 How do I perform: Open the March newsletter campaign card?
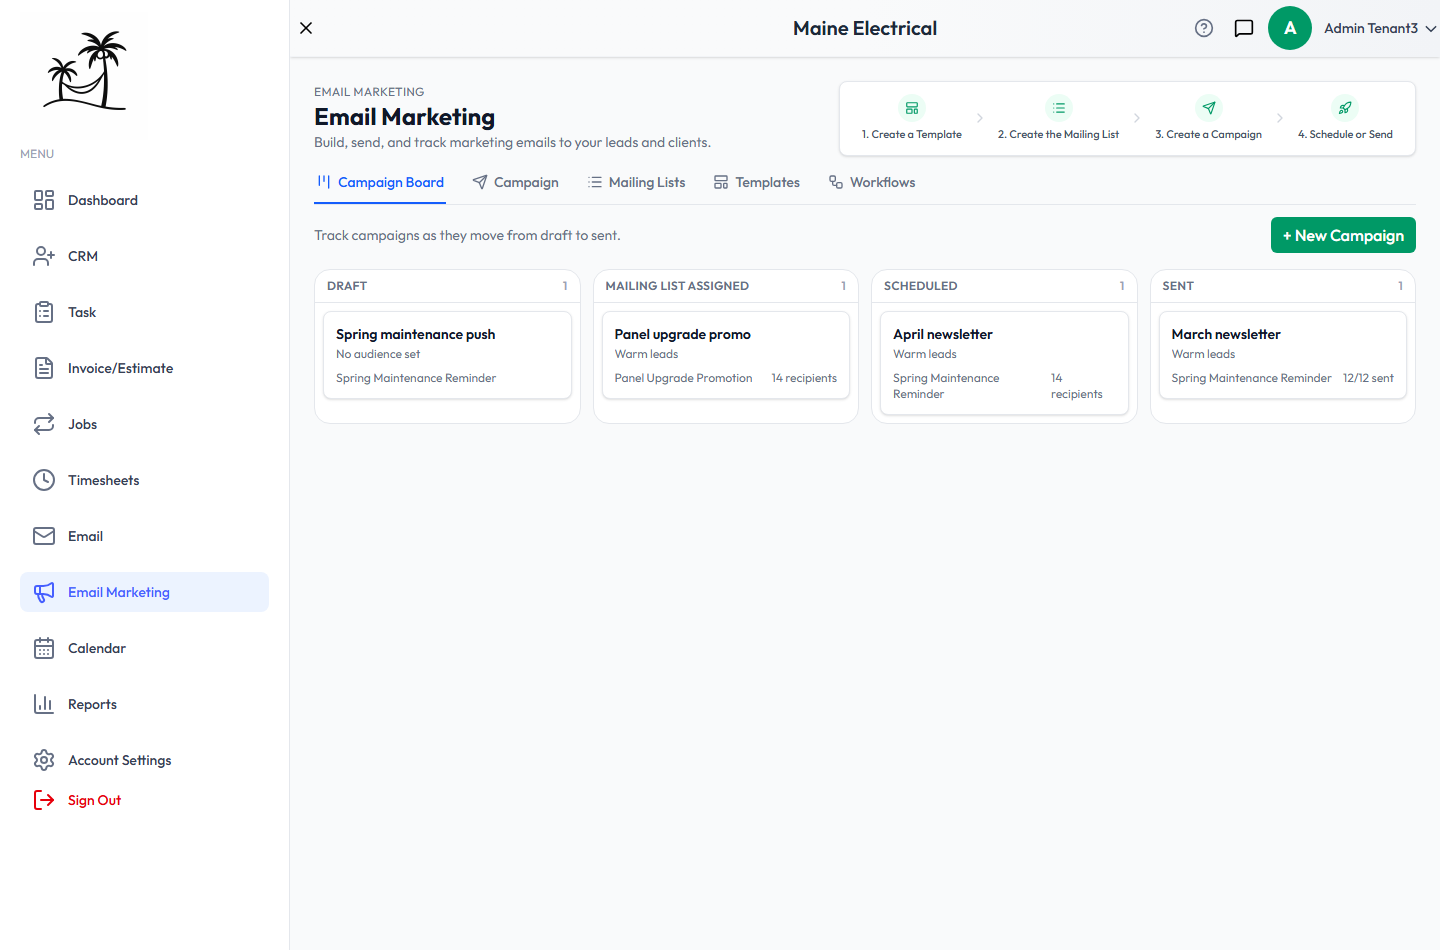[x=1283, y=355]
